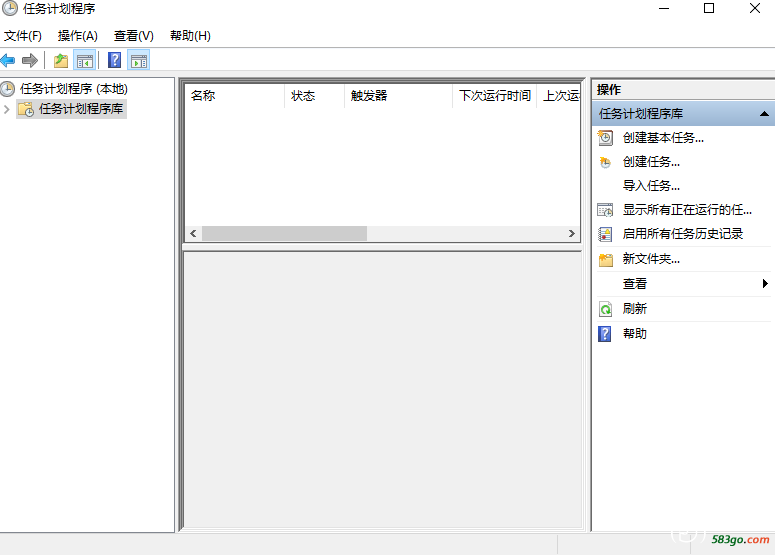Viewport: 775px width, 555px height.
Task: Minimize the 任务计划程序 window
Action: (664, 8)
